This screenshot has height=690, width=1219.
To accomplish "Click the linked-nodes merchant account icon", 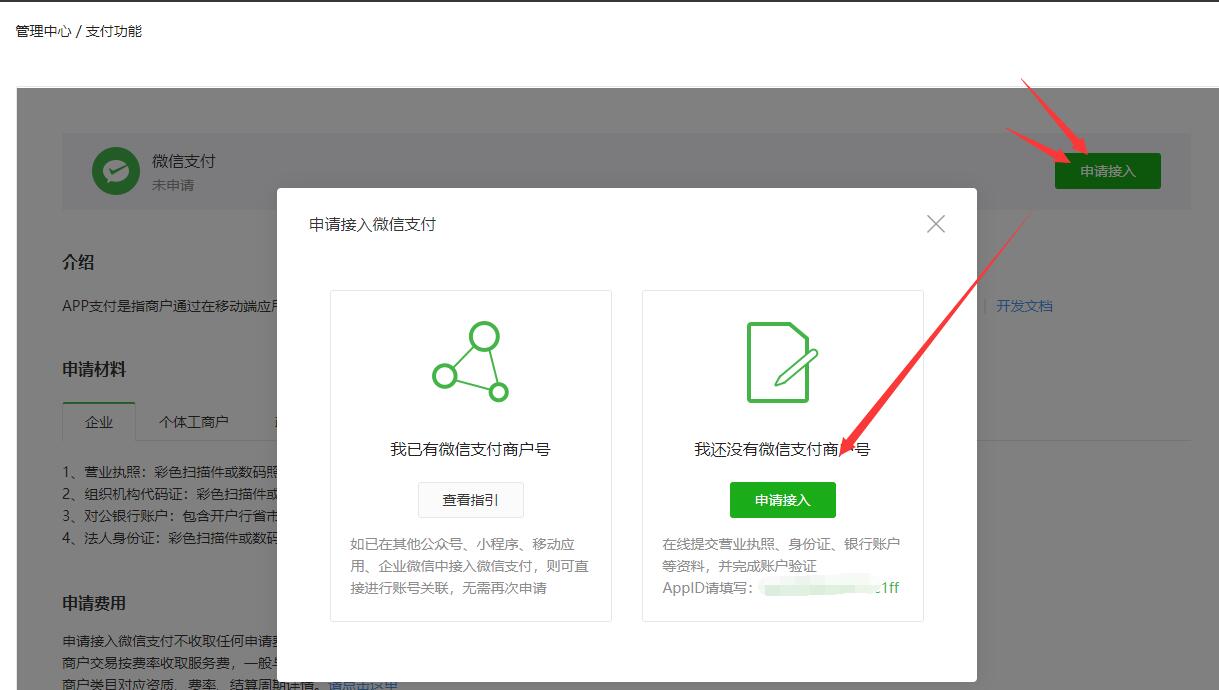I will 471,362.
